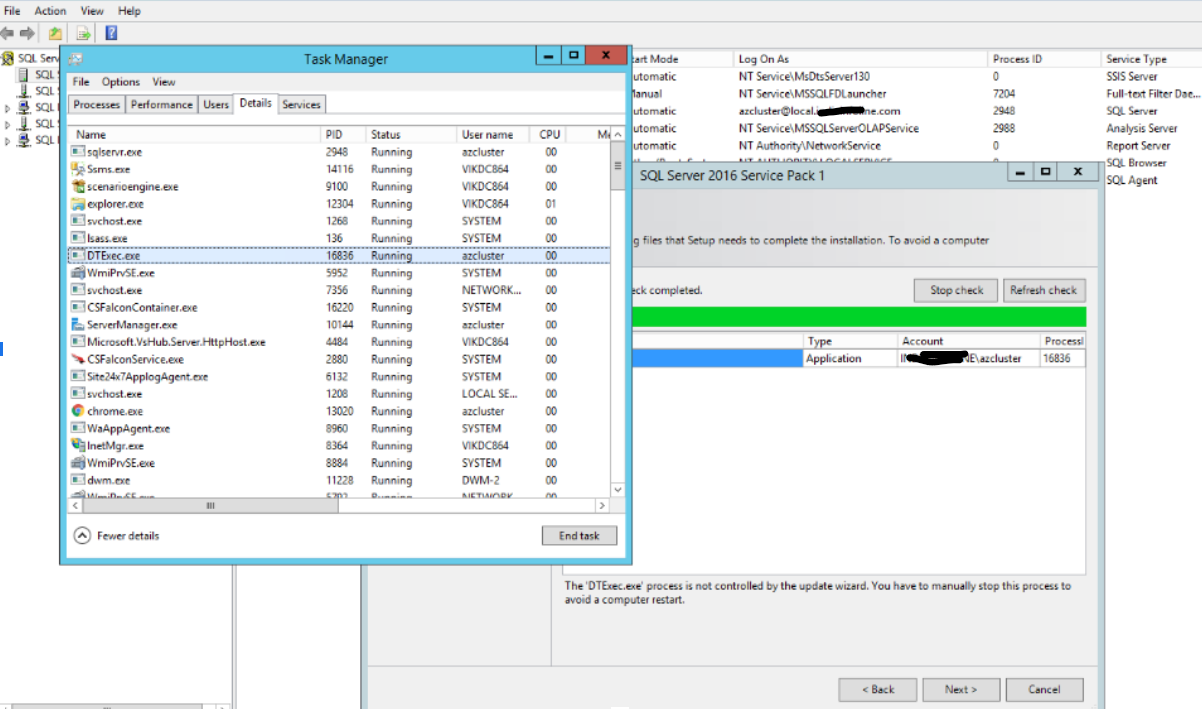Select svchost.exe row with PID 7356
Image resolution: width=1202 pixels, height=709 pixels.
coord(339,290)
